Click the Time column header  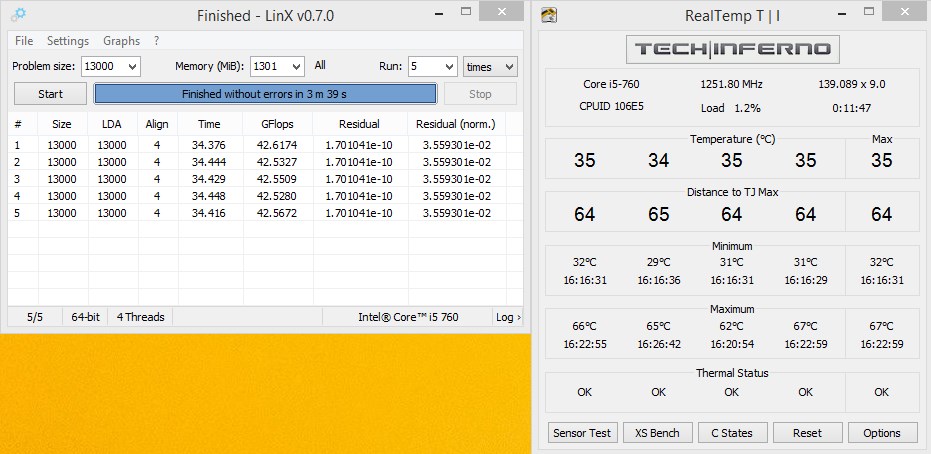(x=209, y=124)
